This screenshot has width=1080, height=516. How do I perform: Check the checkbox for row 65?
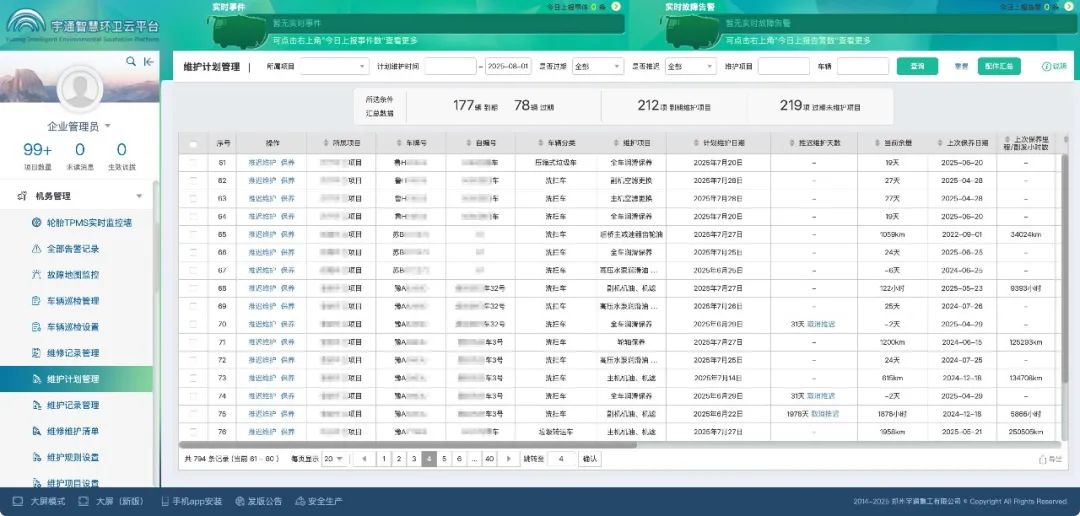click(194, 234)
